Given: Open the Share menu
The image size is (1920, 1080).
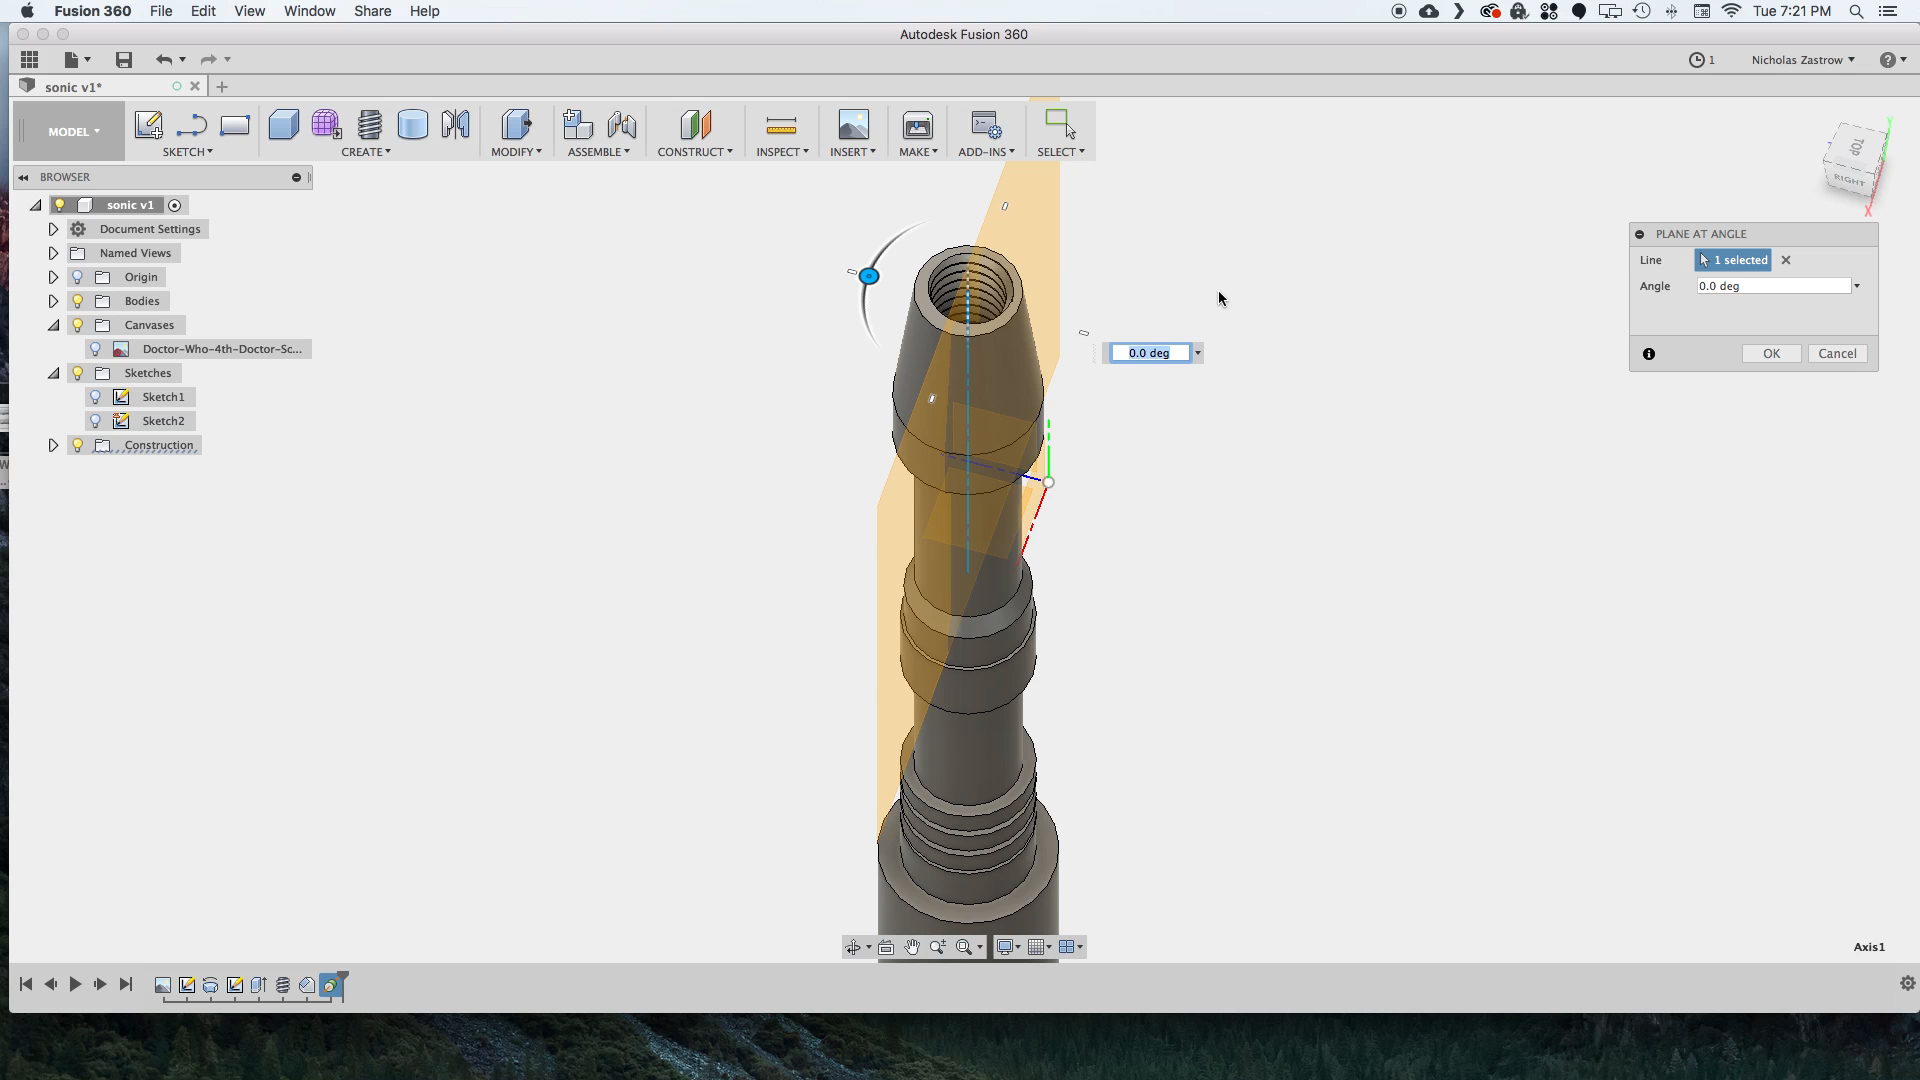Looking at the screenshot, I should [372, 11].
